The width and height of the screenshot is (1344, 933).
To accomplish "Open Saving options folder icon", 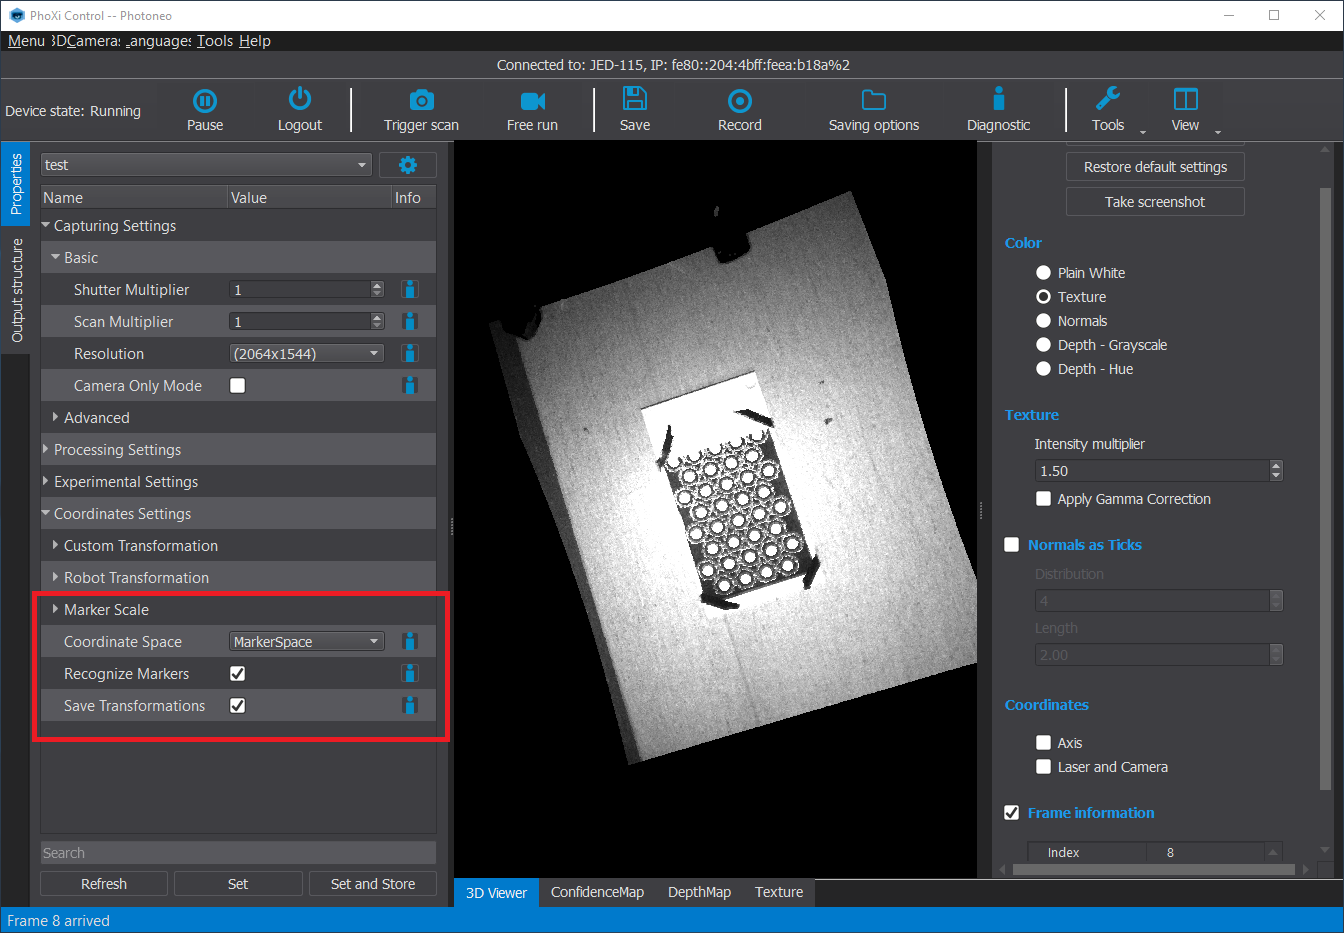I will pyautogui.click(x=873, y=101).
